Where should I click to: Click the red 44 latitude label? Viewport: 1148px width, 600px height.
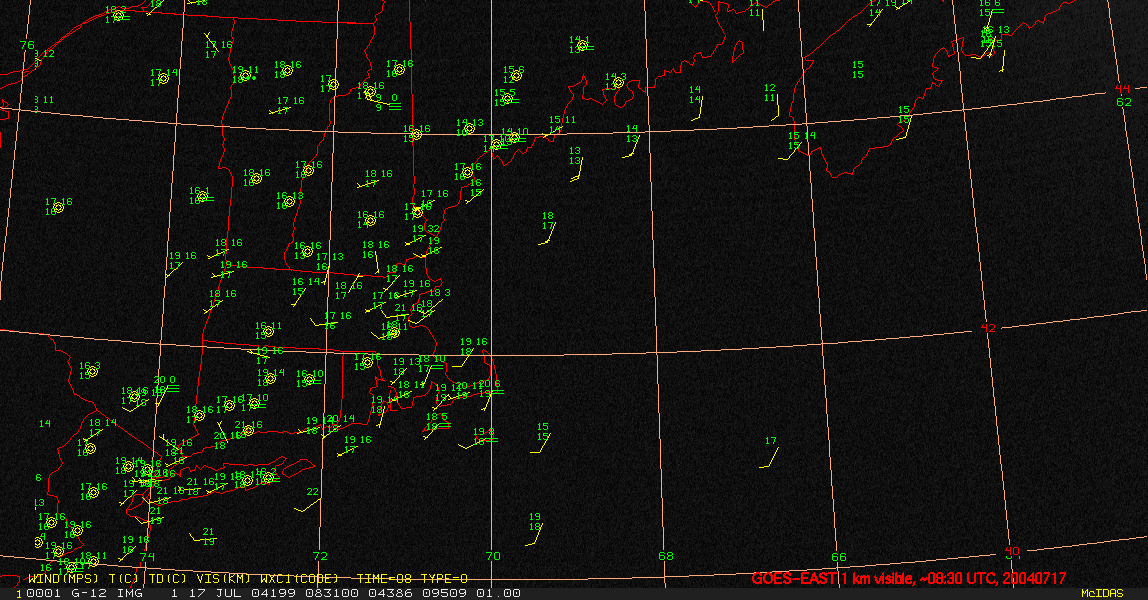(x=1122, y=89)
